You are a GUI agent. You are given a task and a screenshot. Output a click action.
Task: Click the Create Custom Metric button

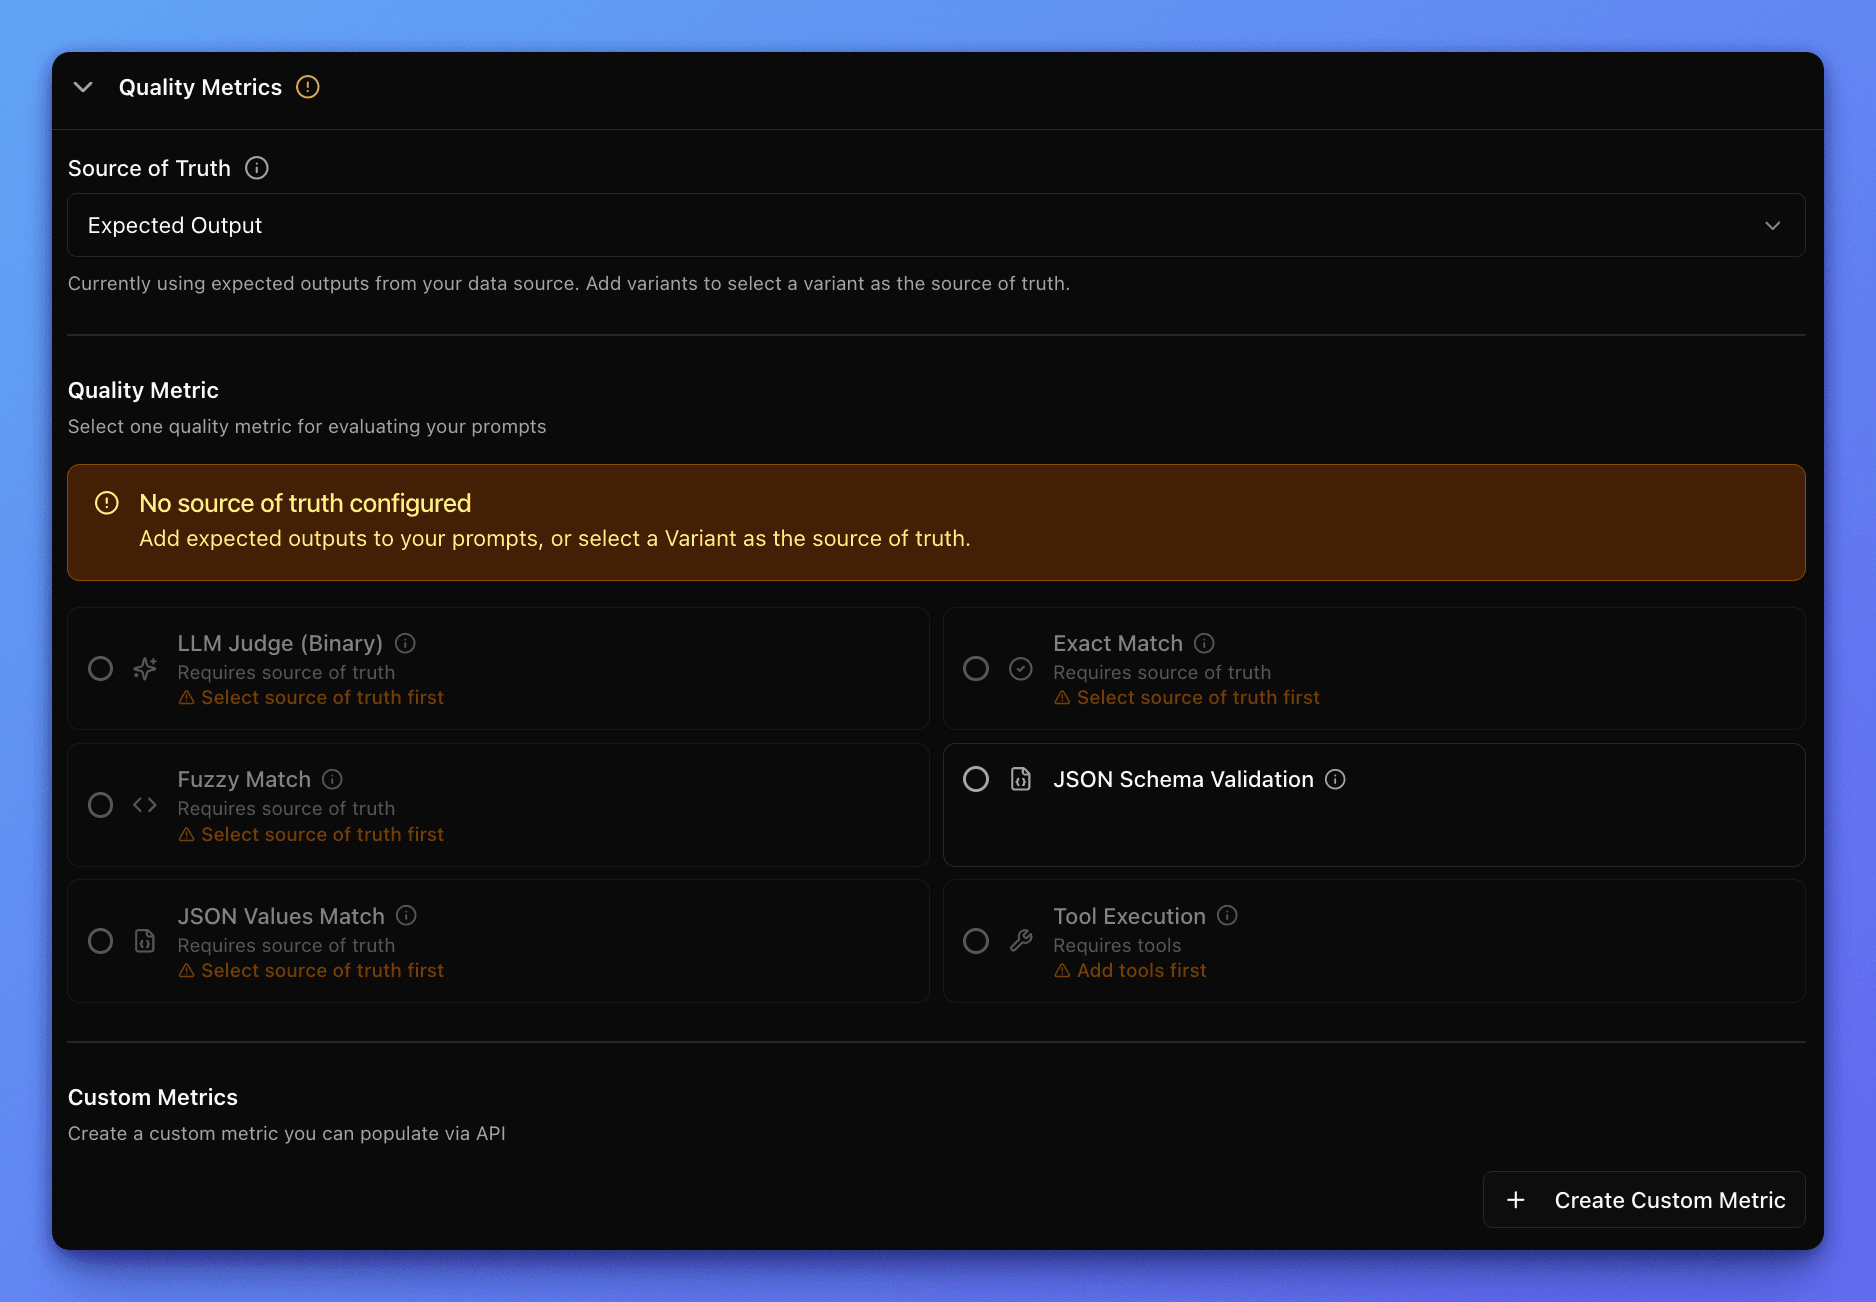pos(1643,1199)
